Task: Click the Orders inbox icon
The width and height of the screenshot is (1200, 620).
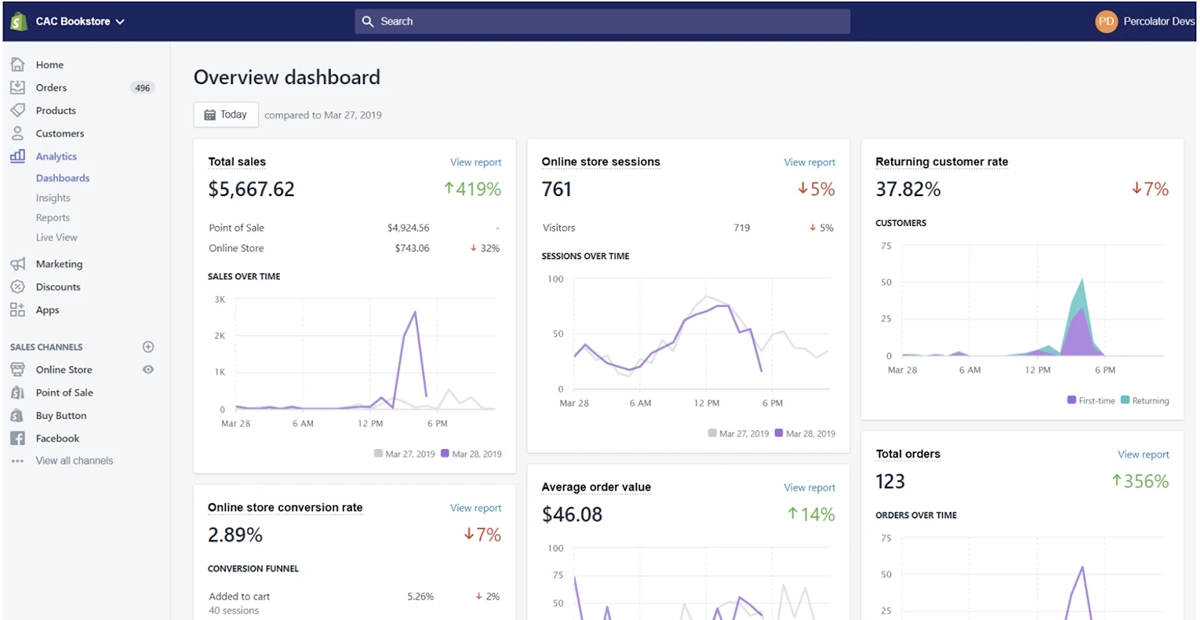Action: click(x=17, y=88)
